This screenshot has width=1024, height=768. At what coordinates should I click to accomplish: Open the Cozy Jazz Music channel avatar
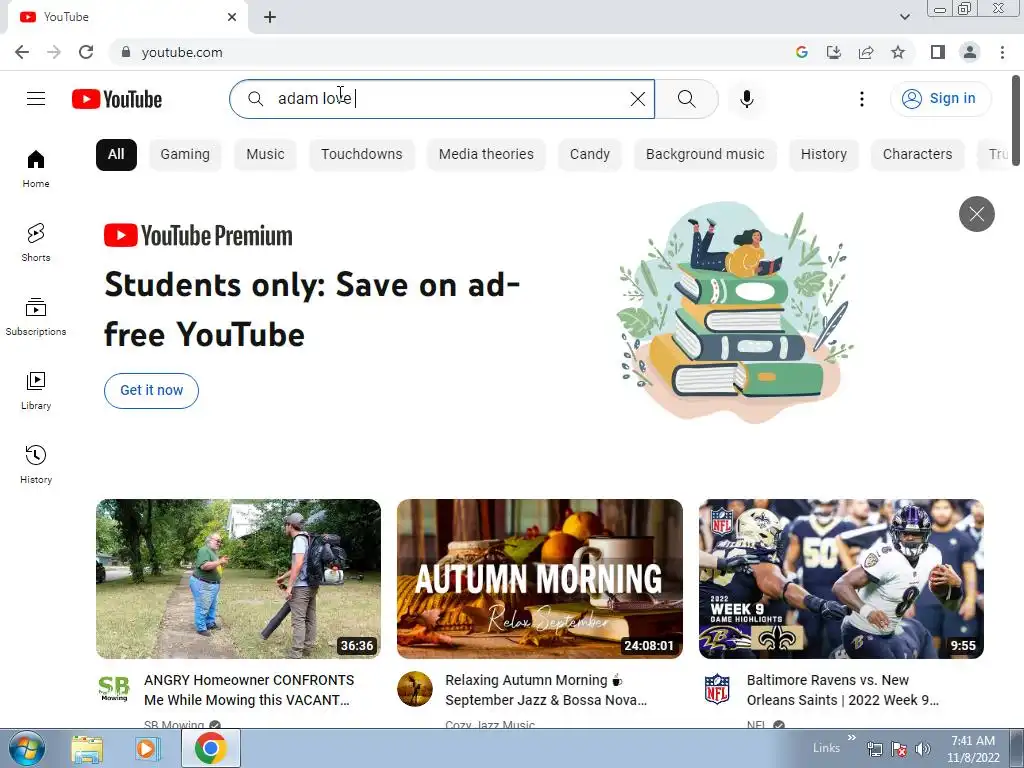pyautogui.click(x=415, y=689)
